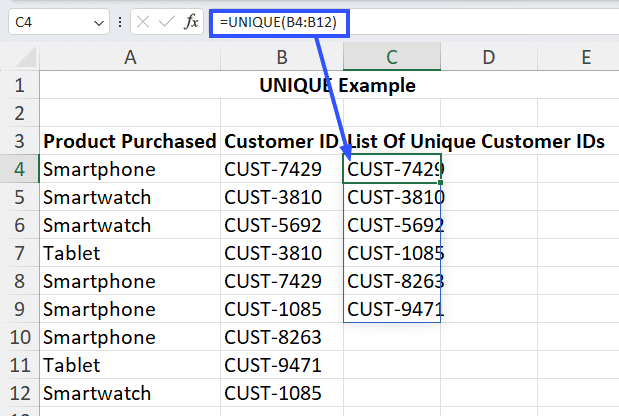Select cell A8 containing Smartphone
Screen dimensions: 619x416
point(130,281)
